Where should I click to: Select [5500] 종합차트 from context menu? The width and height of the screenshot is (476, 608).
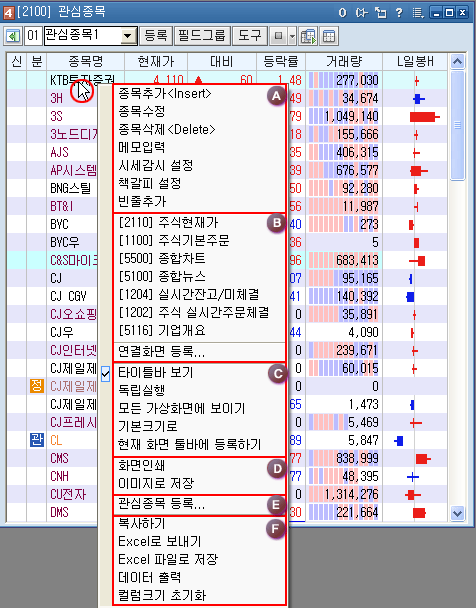[x=162, y=259]
